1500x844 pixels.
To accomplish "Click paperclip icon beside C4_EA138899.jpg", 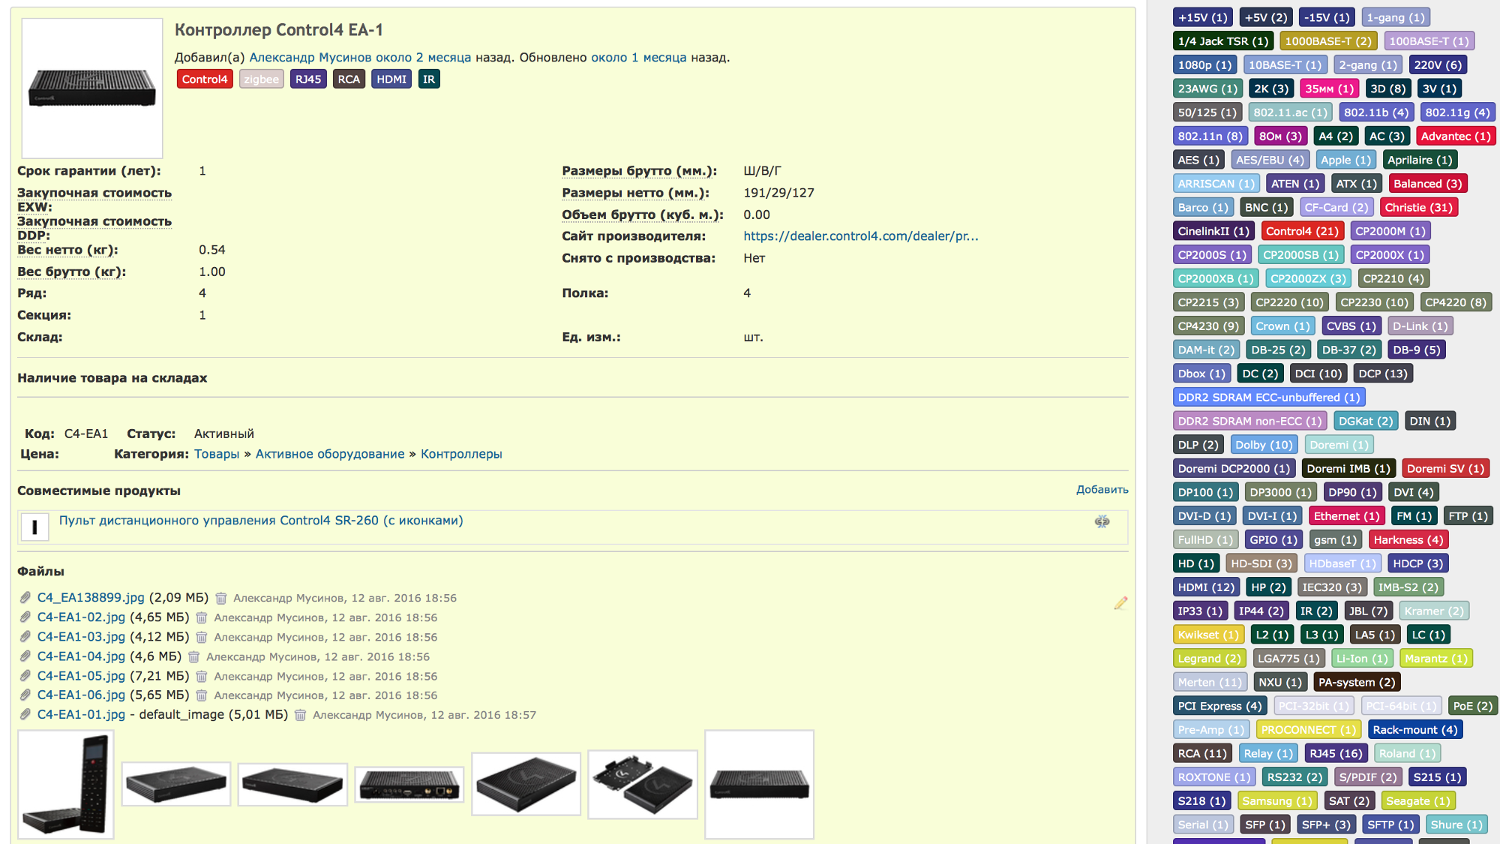I will [x=25, y=598].
